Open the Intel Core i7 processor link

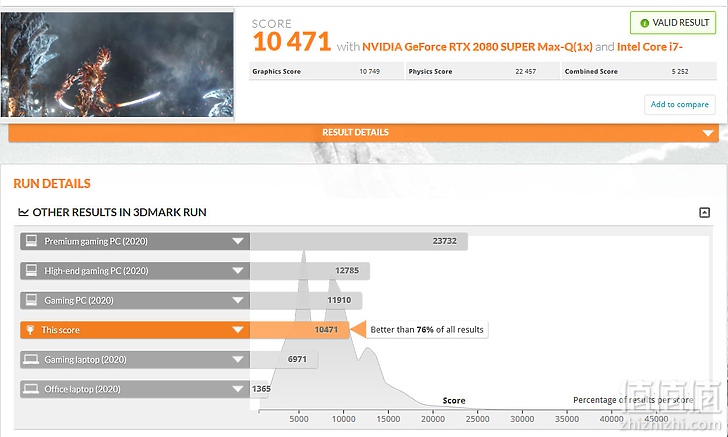[650, 47]
